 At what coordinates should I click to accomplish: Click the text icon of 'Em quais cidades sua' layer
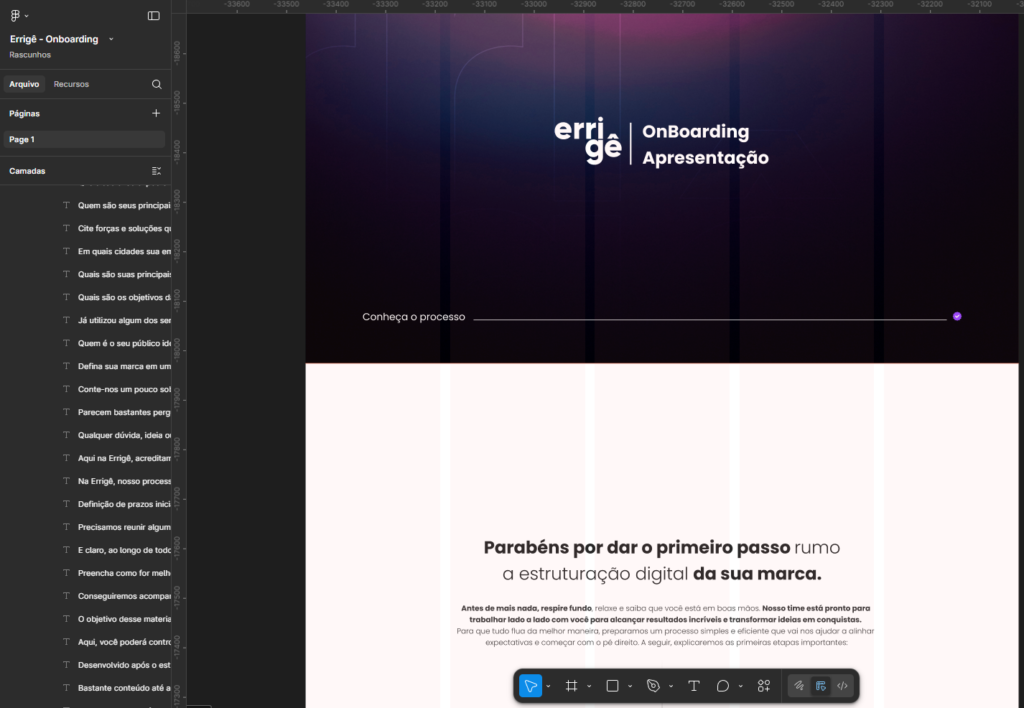(66, 251)
